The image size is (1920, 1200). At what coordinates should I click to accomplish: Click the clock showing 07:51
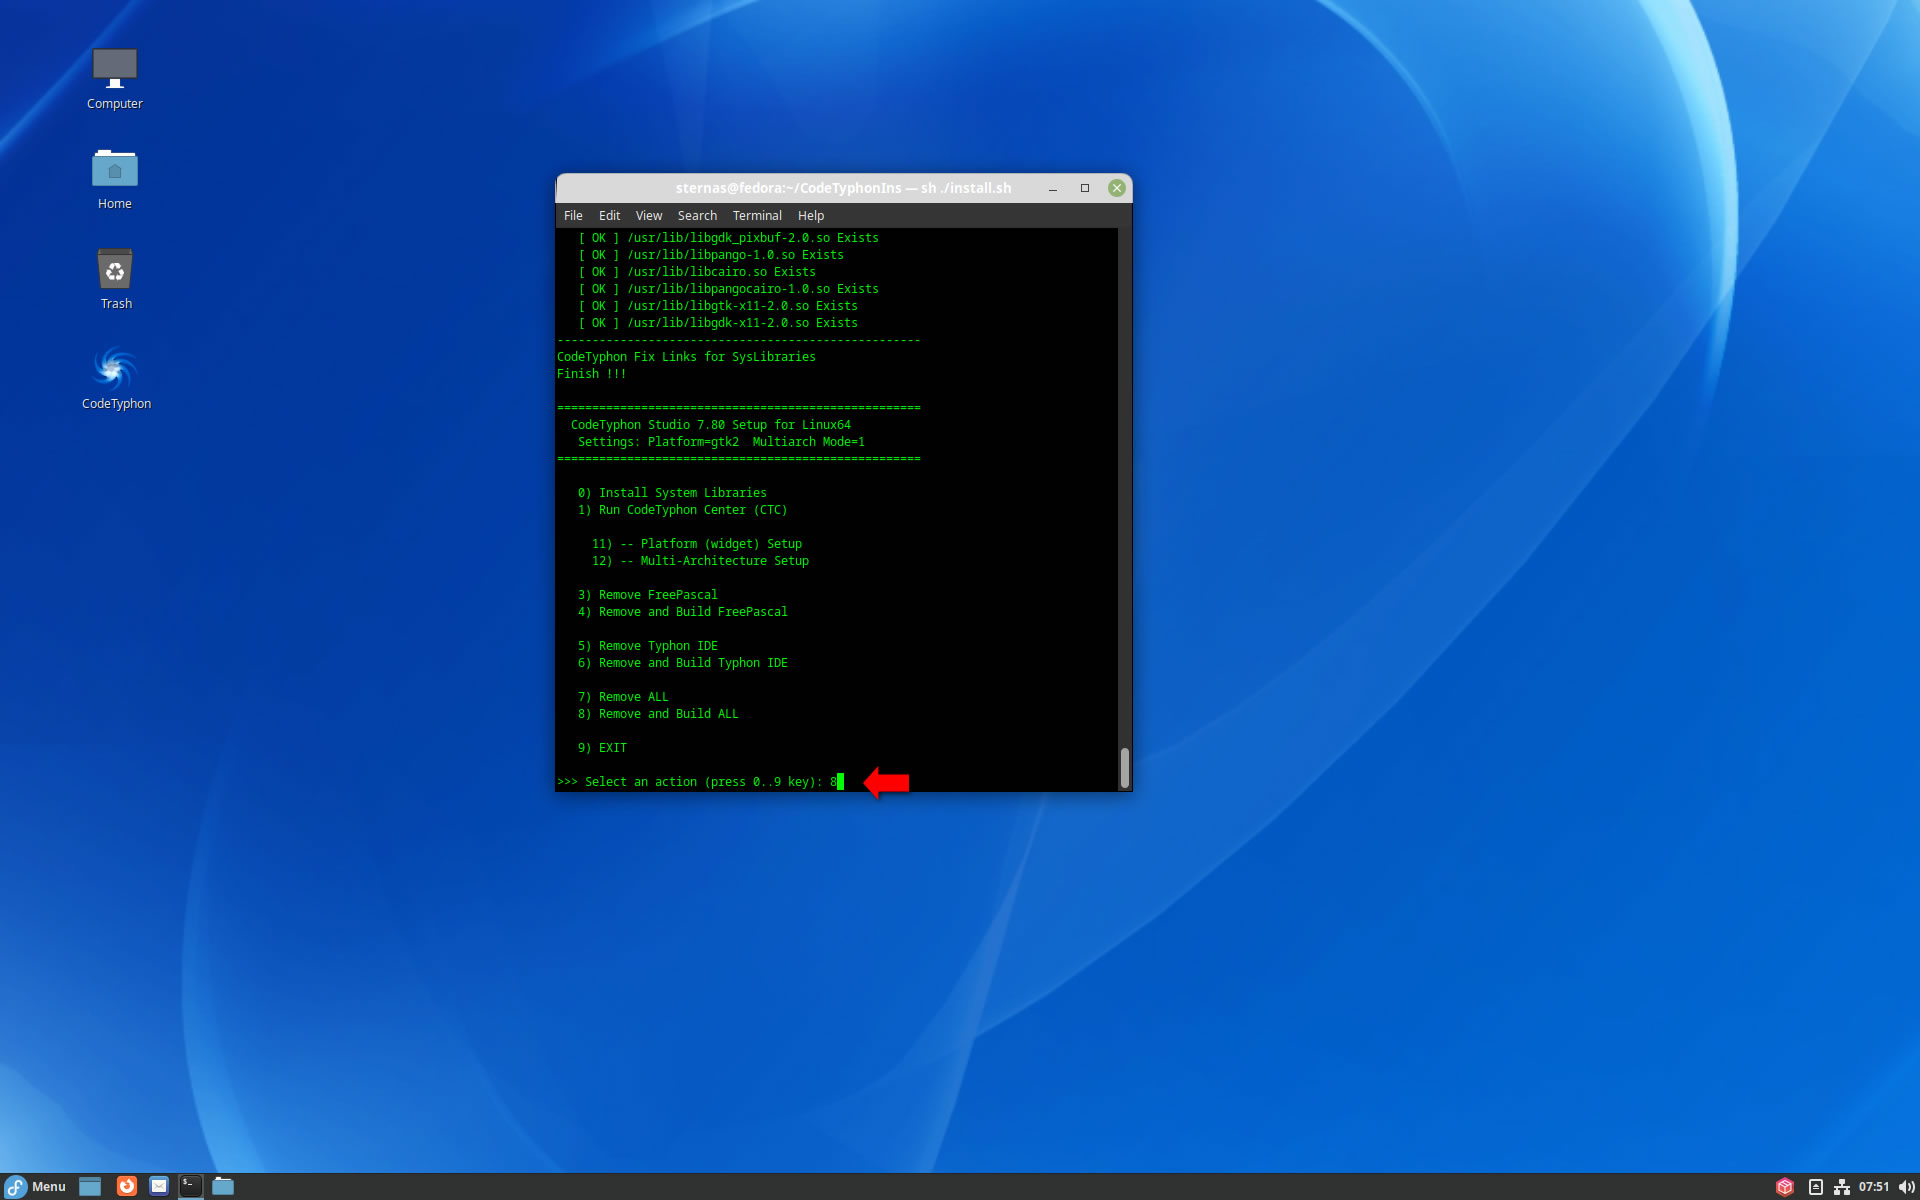1873,1187
